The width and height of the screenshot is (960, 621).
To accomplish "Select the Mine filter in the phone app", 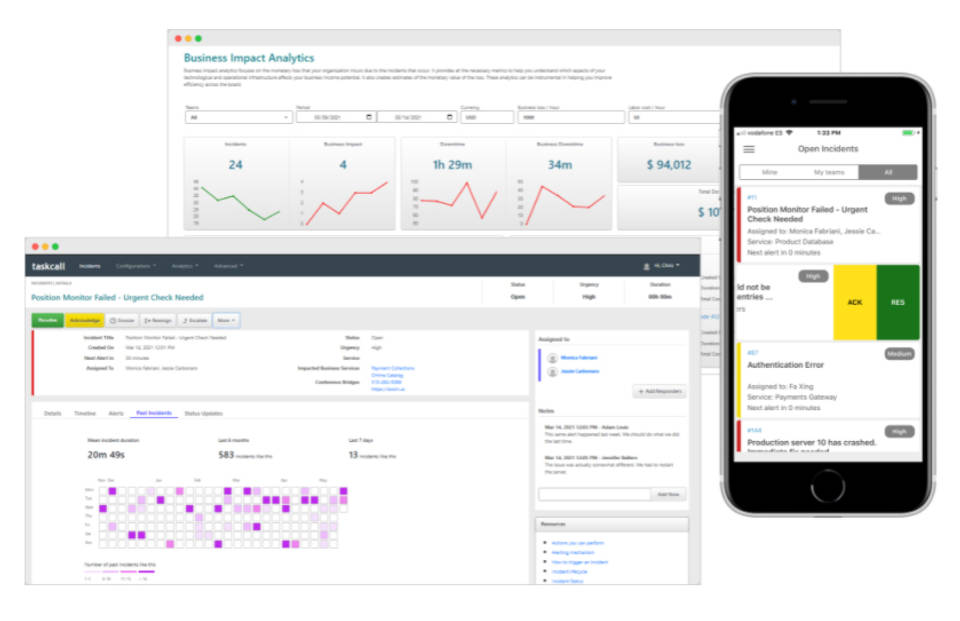I will point(770,172).
